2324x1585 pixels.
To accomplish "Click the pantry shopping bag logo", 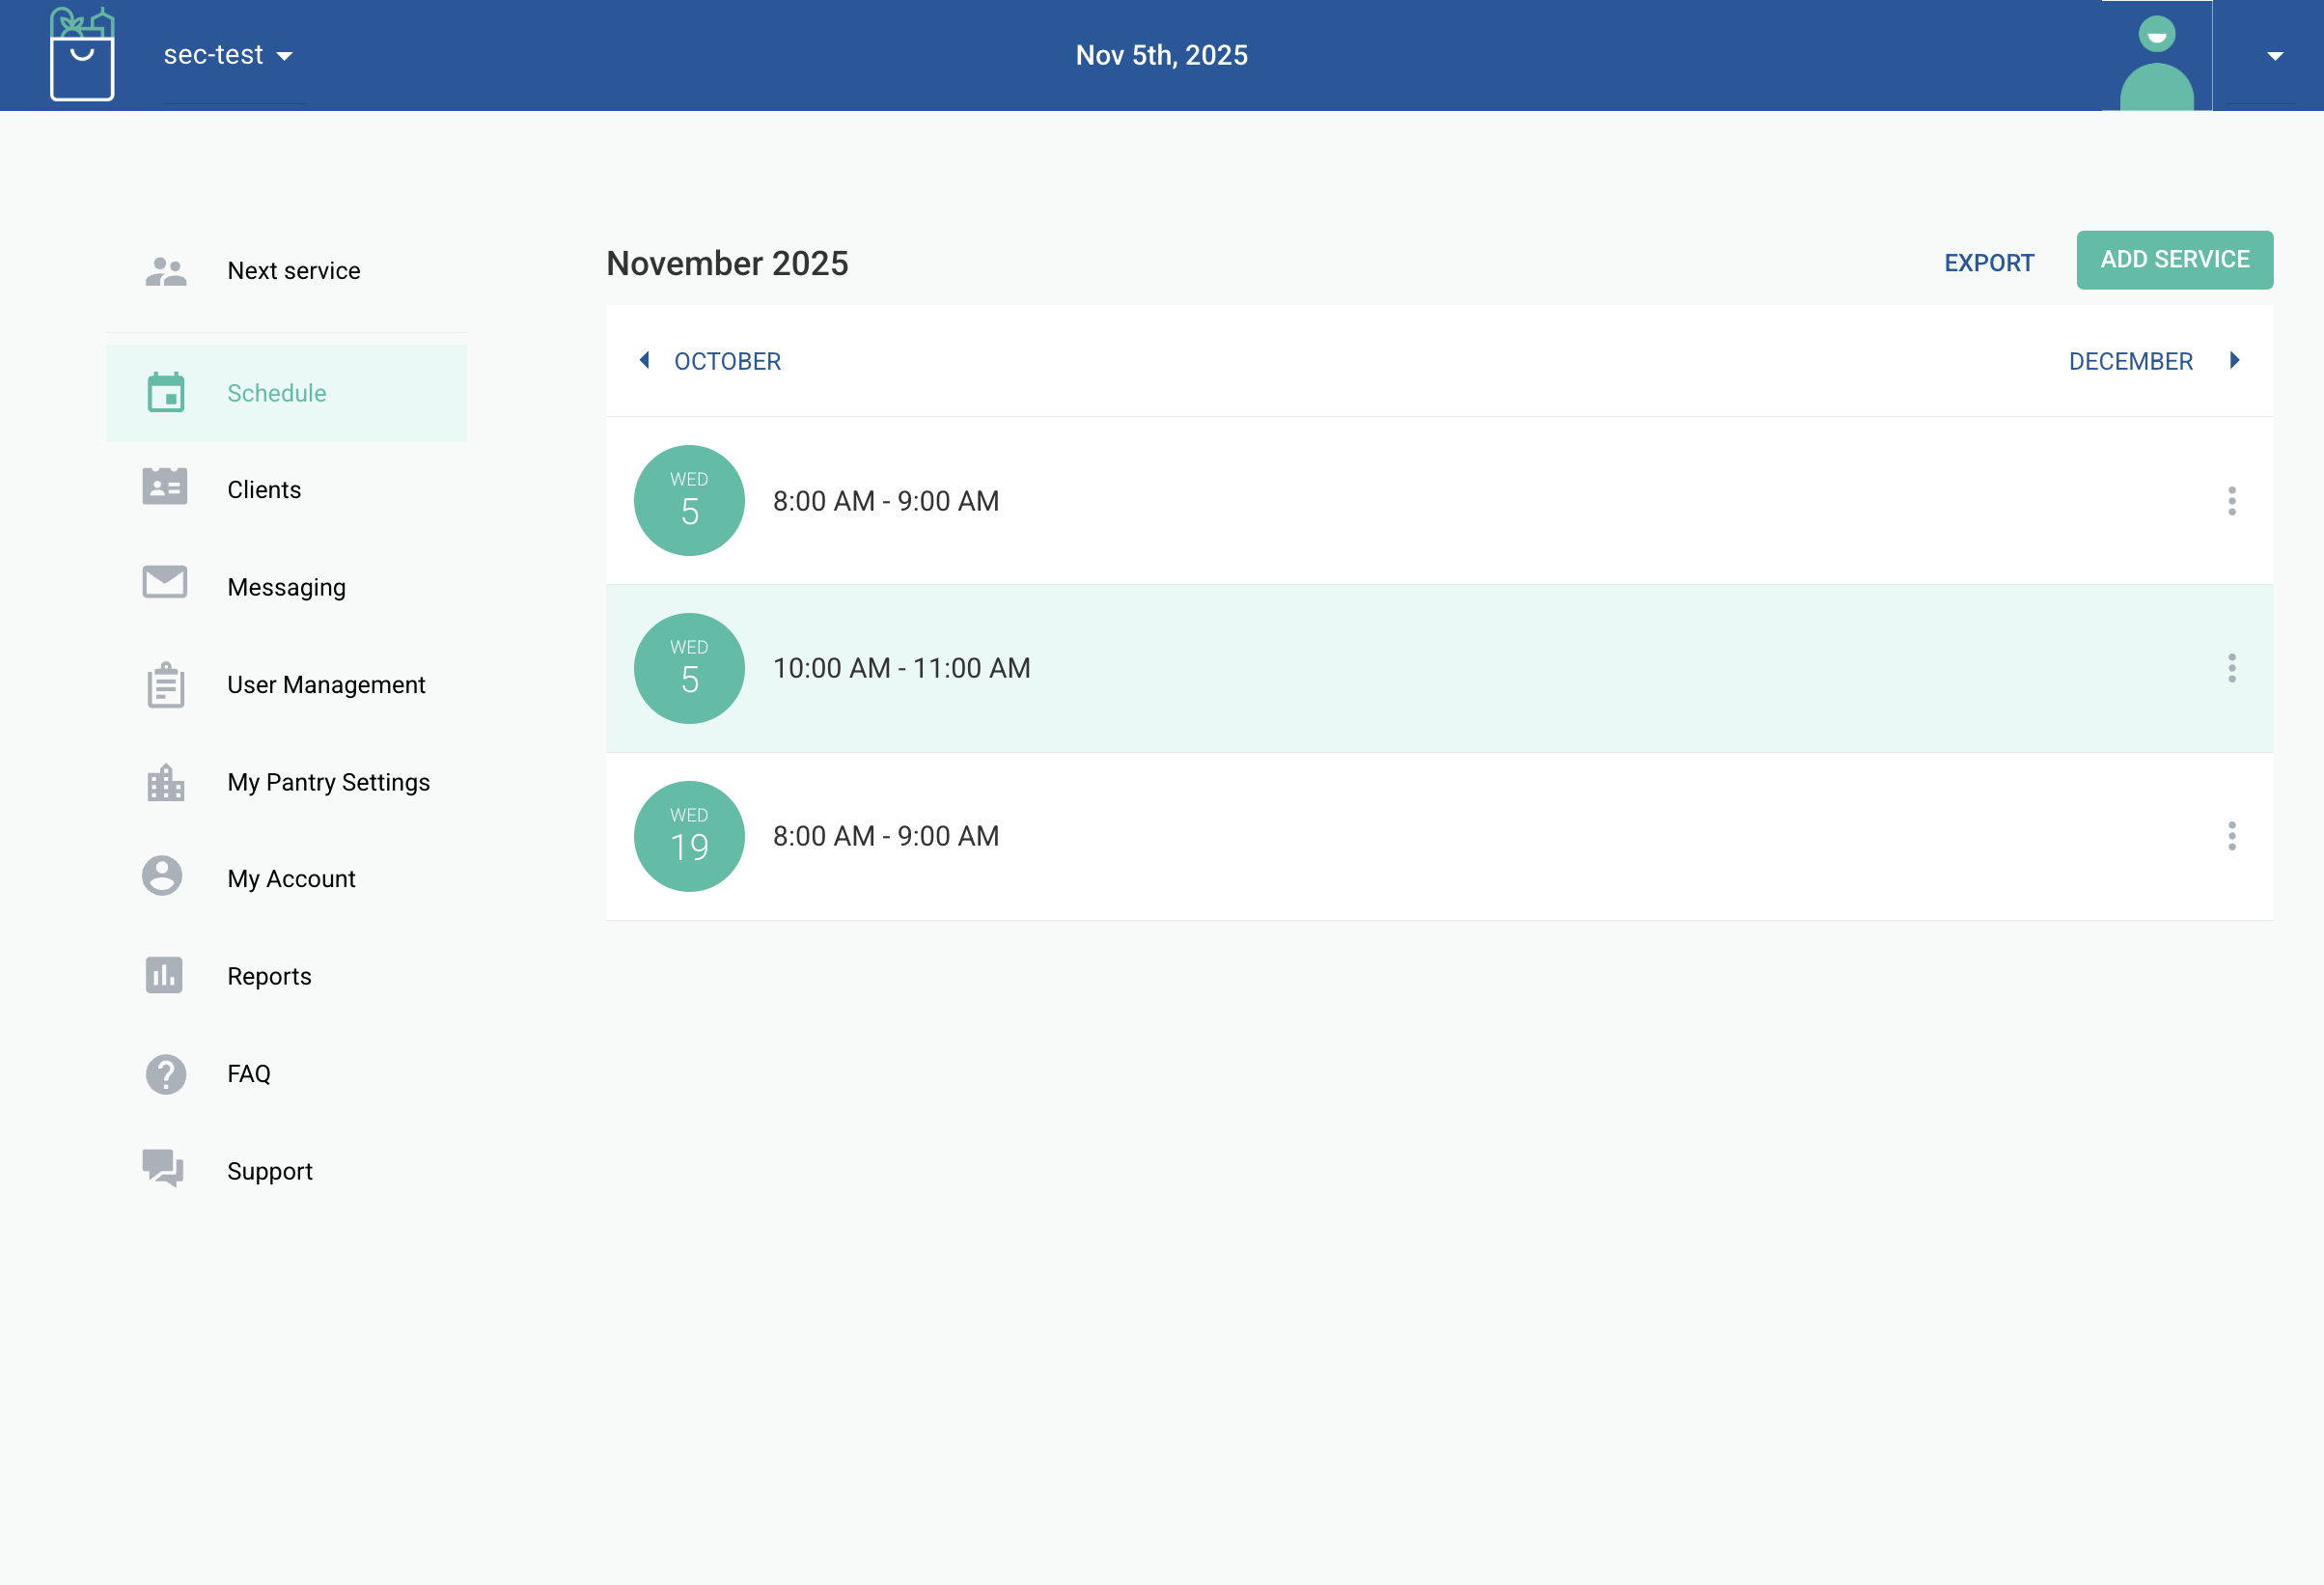I will 82,55.
